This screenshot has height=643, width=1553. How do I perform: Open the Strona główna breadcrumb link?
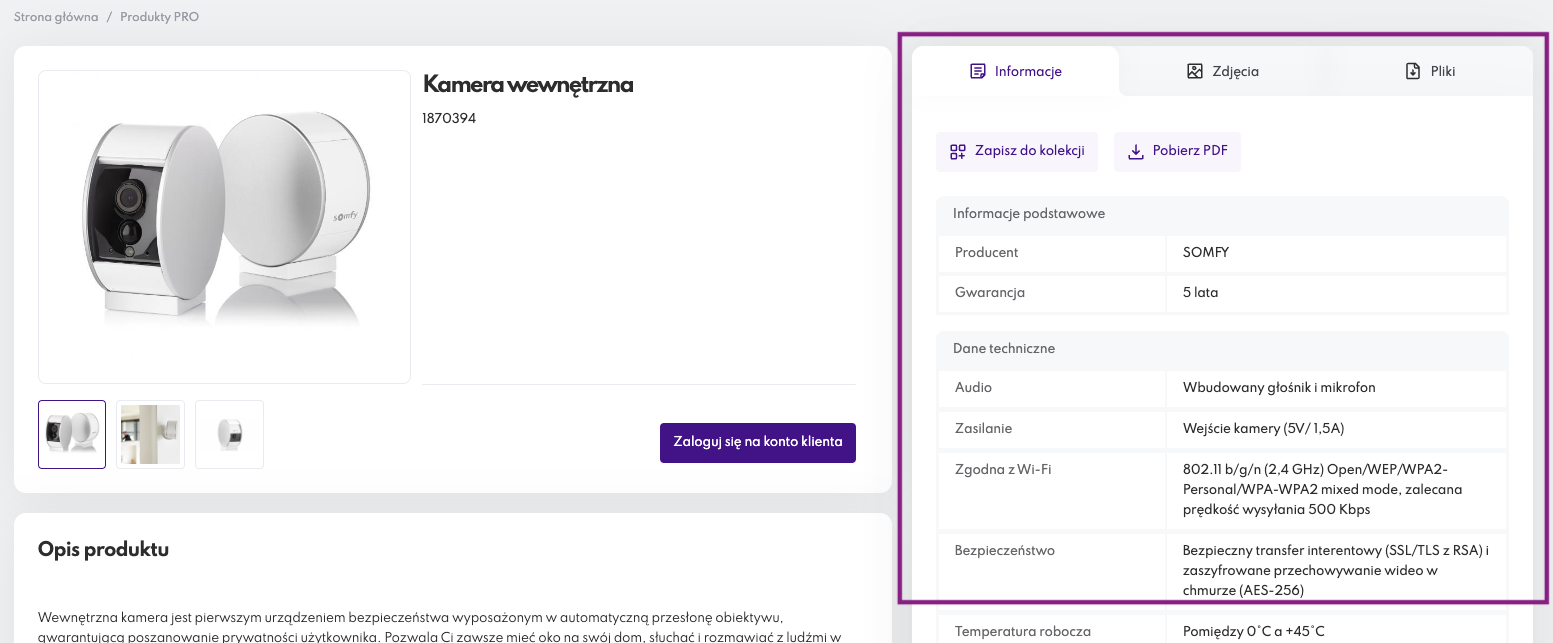tap(55, 17)
